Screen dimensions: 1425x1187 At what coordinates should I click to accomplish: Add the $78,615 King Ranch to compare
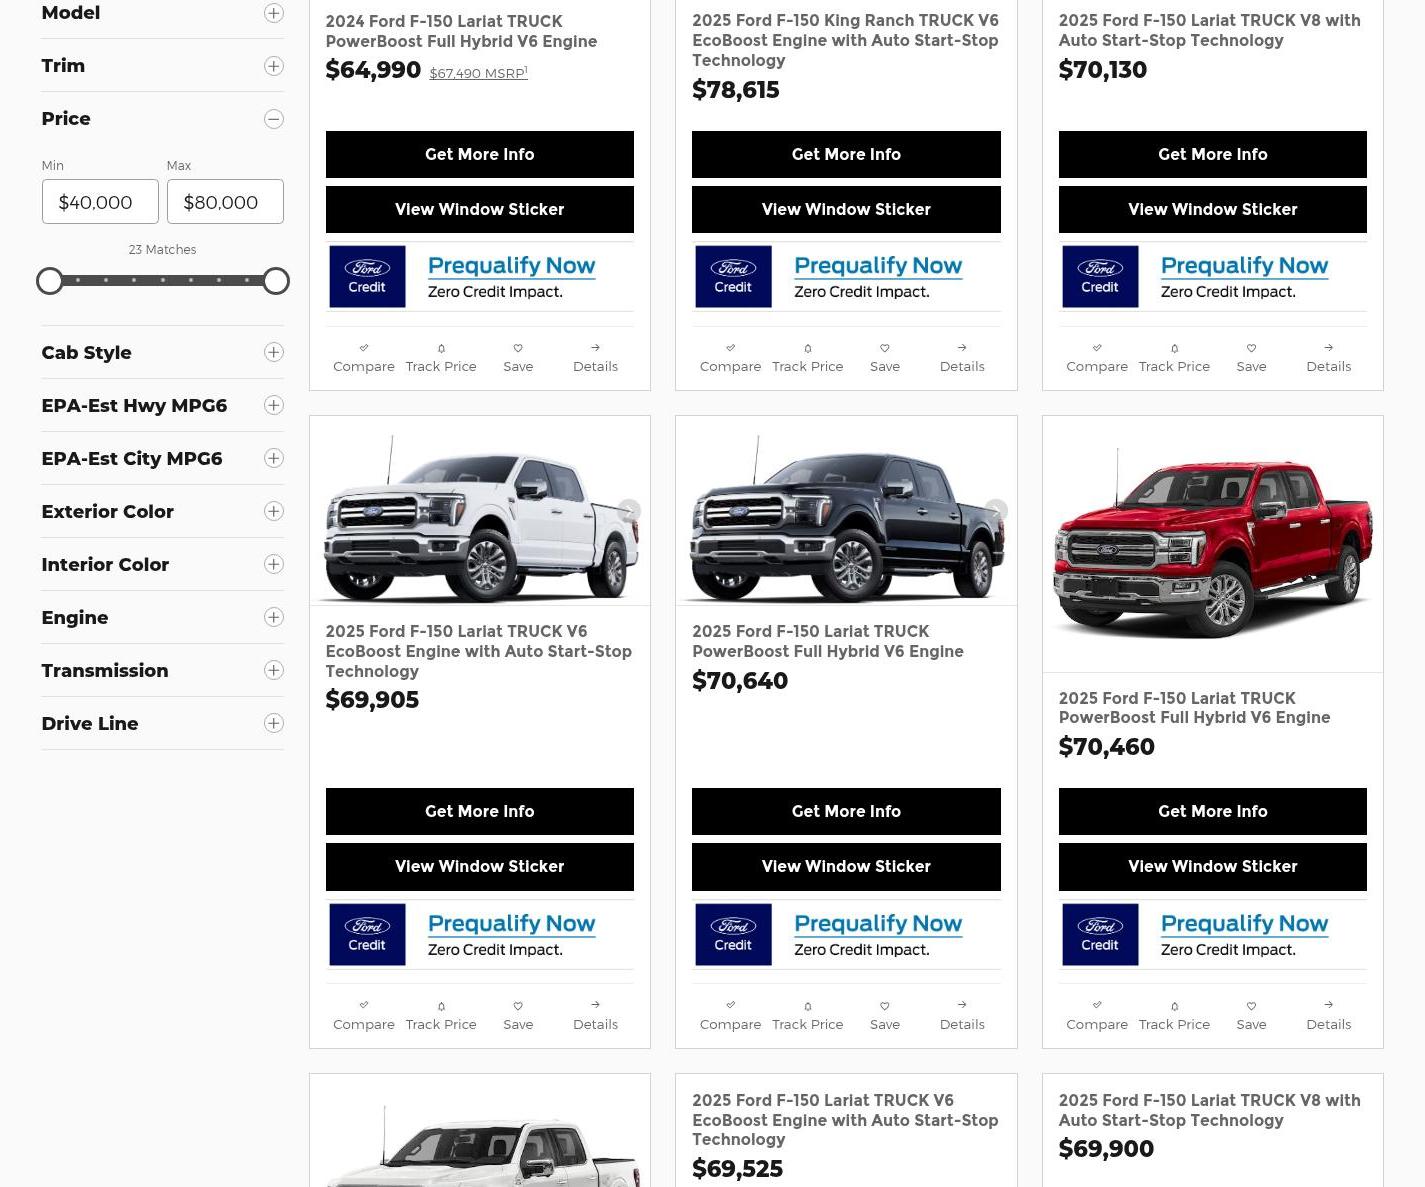pyautogui.click(x=730, y=358)
